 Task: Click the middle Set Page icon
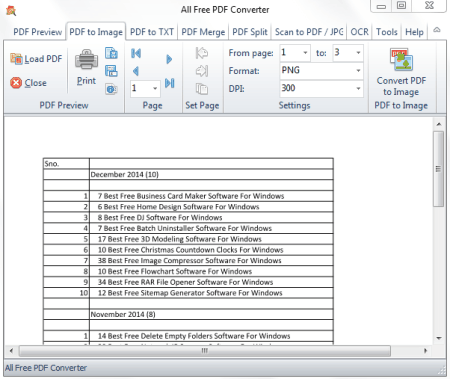202,71
